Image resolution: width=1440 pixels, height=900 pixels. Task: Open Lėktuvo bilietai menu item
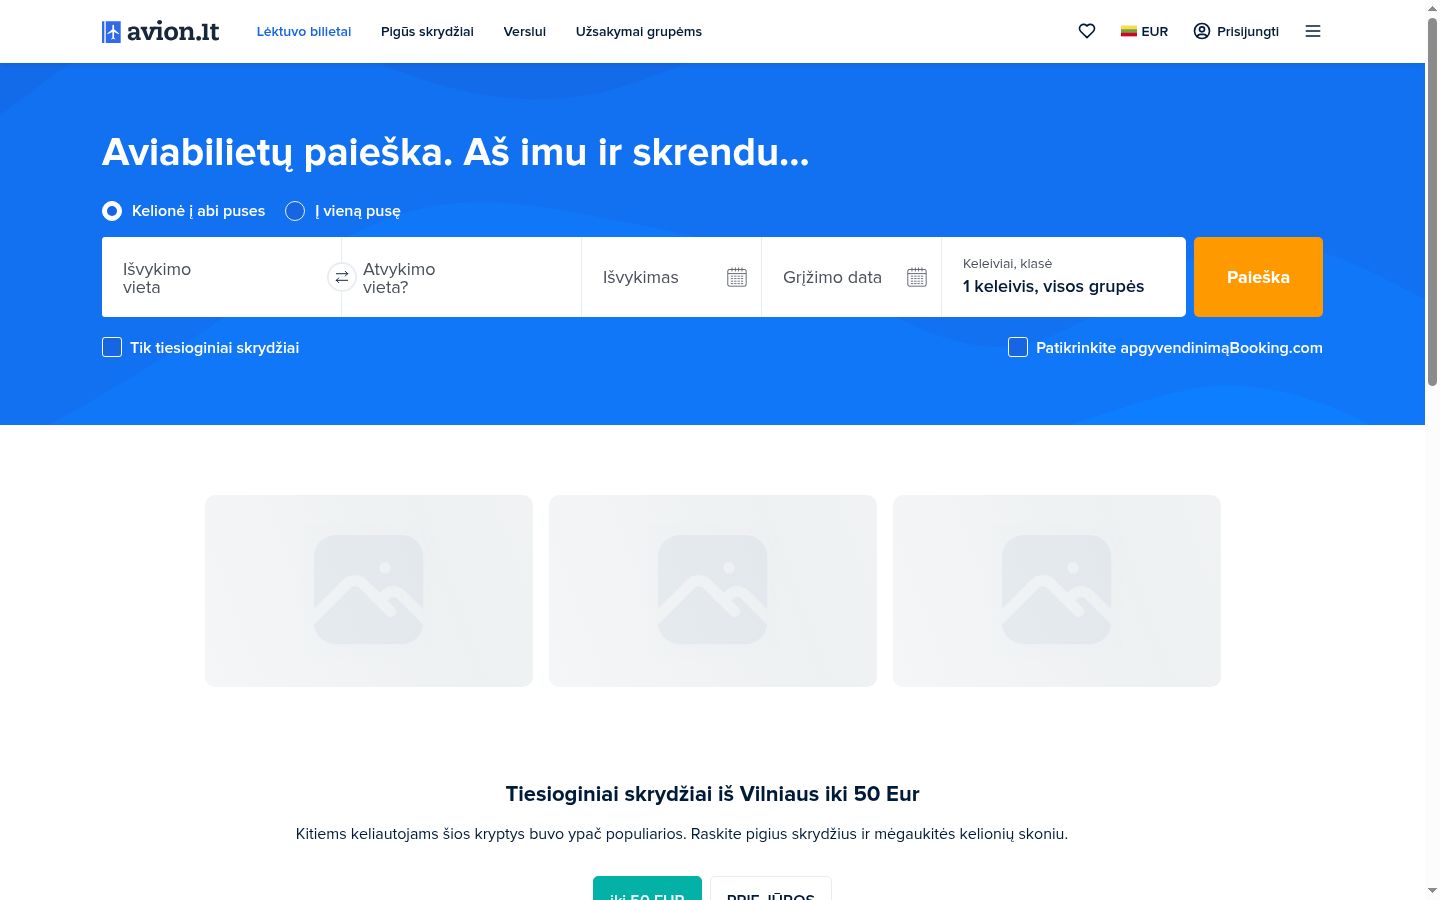tap(304, 31)
